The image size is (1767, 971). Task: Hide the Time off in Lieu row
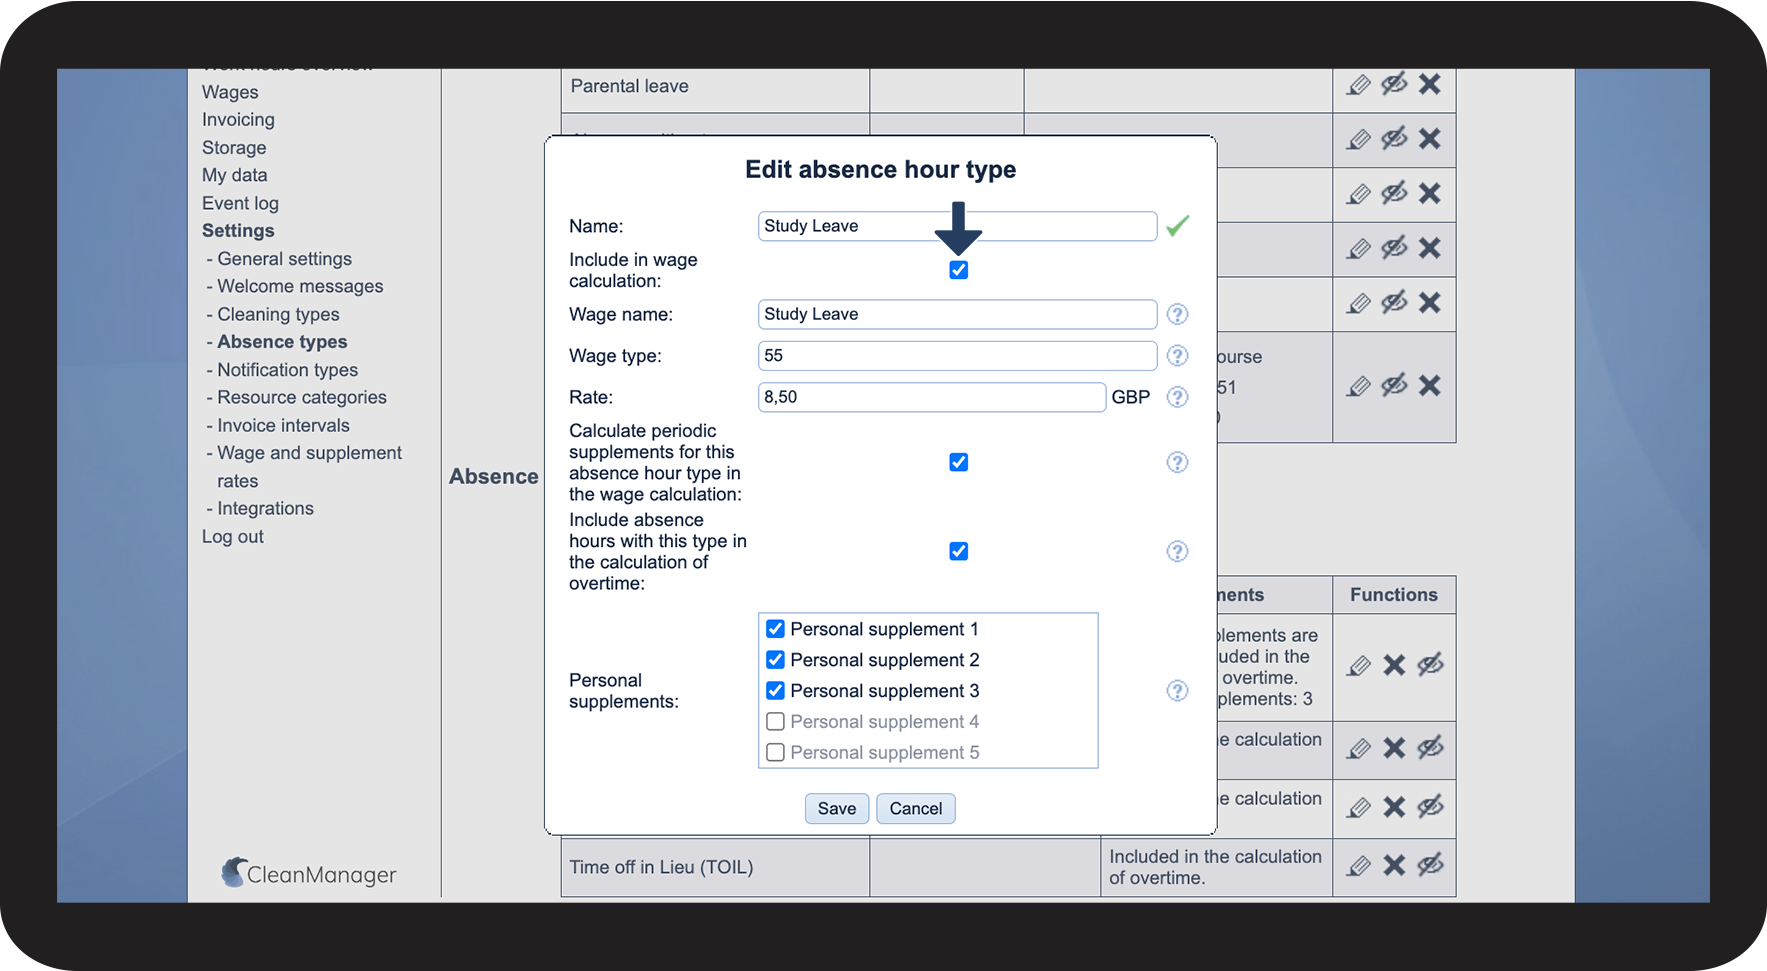click(1430, 865)
